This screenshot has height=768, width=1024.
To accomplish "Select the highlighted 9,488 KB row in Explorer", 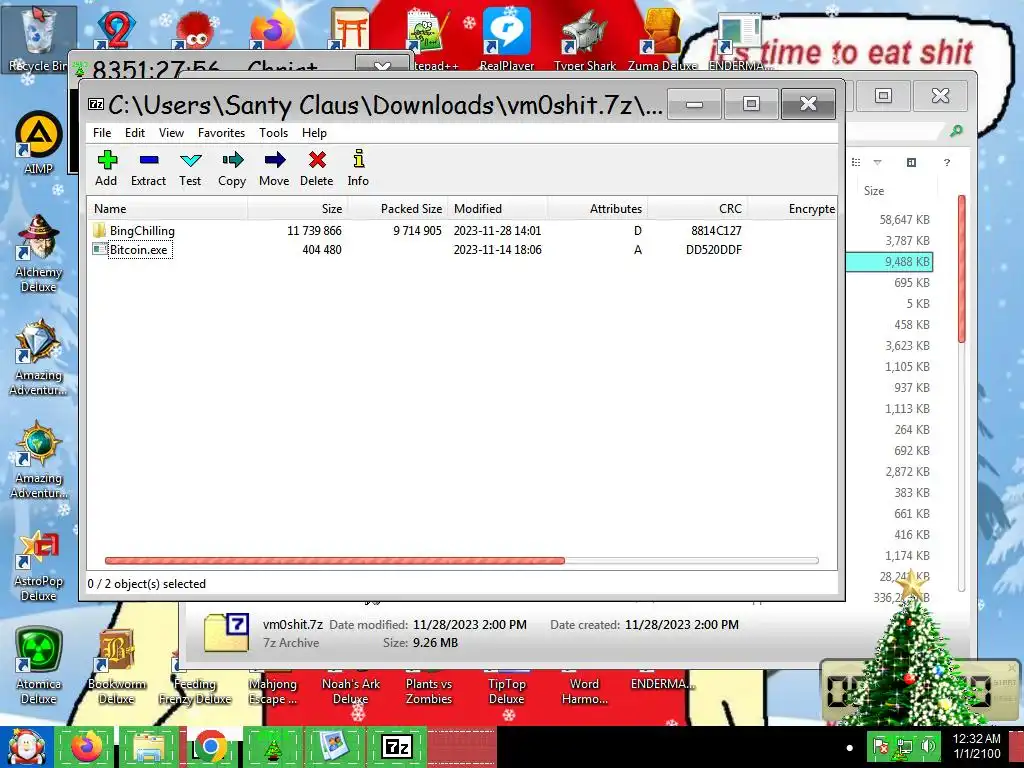I will (x=889, y=262).
